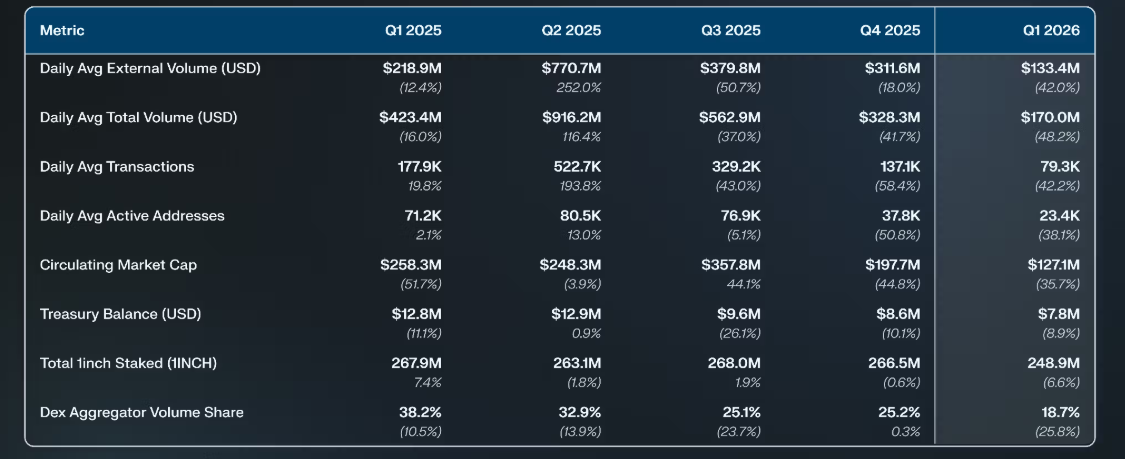
Task: Select the 329.2K value
Action: tap(738, 166)
